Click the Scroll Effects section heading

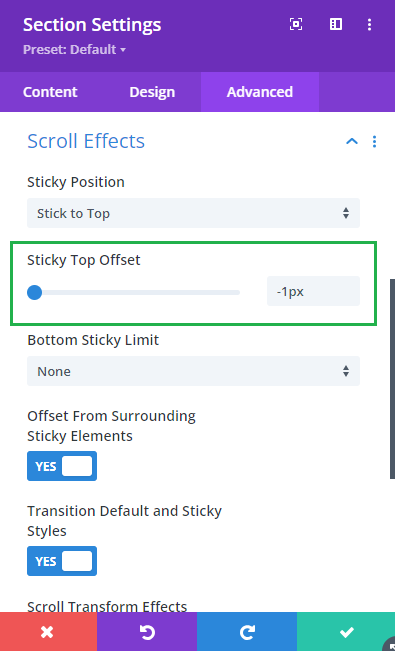[x=86, y=141]
